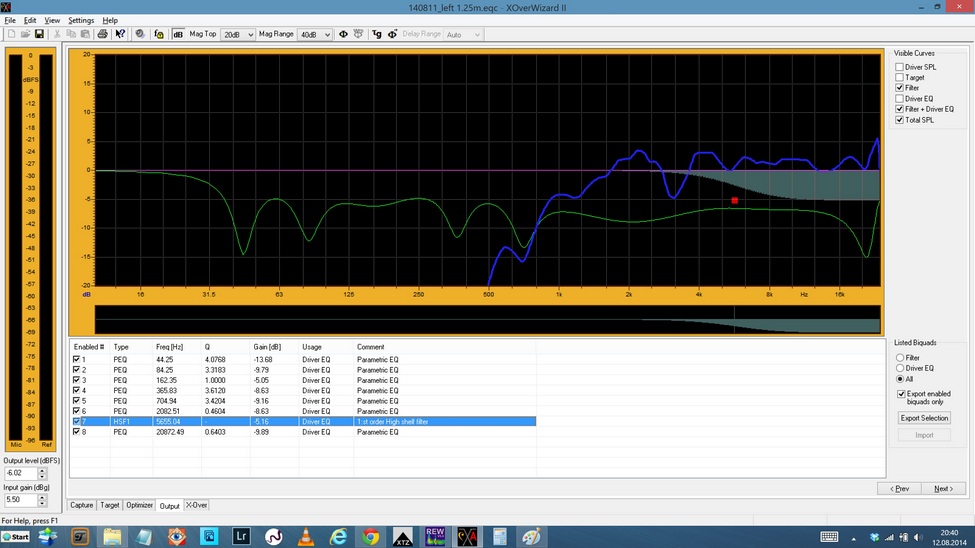Click the Next button
Viewport: 975px width, 548px height.
[x=944, y=489]
